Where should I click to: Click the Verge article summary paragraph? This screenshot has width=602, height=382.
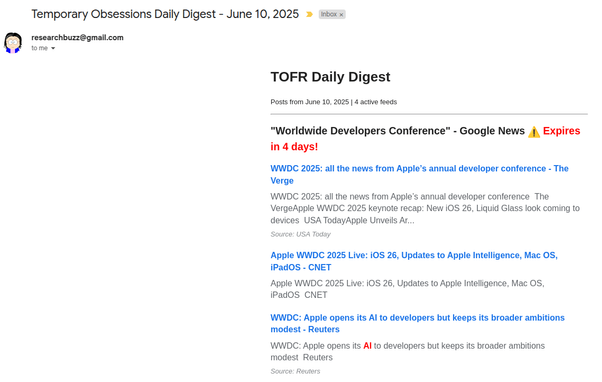[x=425, y=208]
